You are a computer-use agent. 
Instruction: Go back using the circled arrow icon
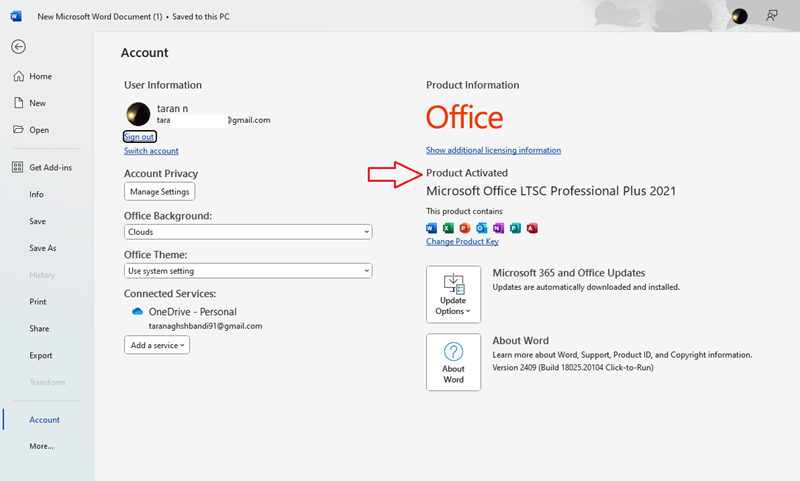(18, 47)
